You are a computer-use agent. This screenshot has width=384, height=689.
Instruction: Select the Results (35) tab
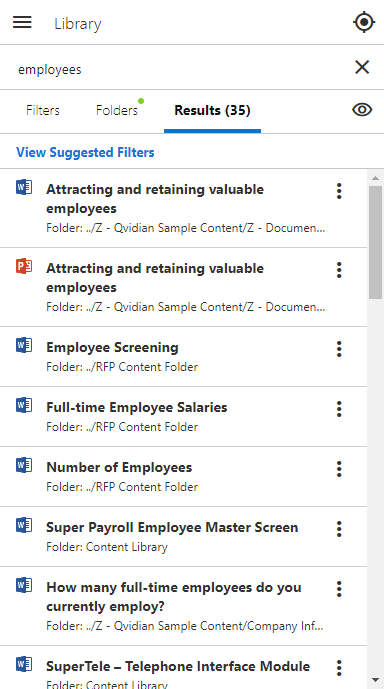(x=212, y=110)
